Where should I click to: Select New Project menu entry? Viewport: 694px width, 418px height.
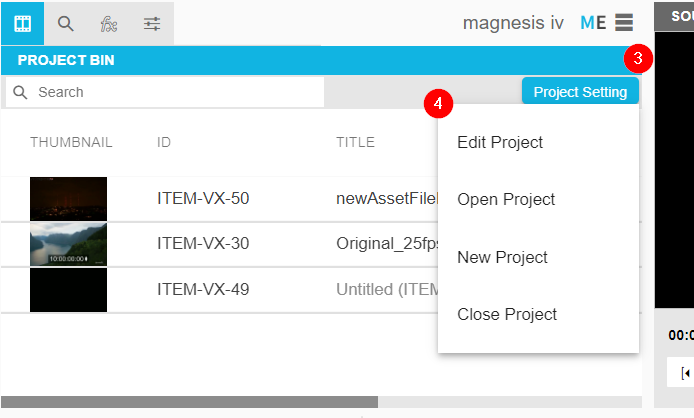pos(502,257)
